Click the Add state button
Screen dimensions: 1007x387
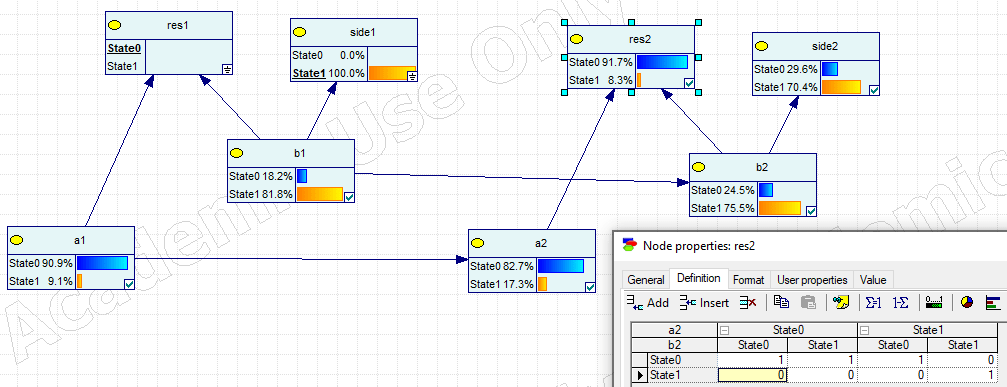647,302
